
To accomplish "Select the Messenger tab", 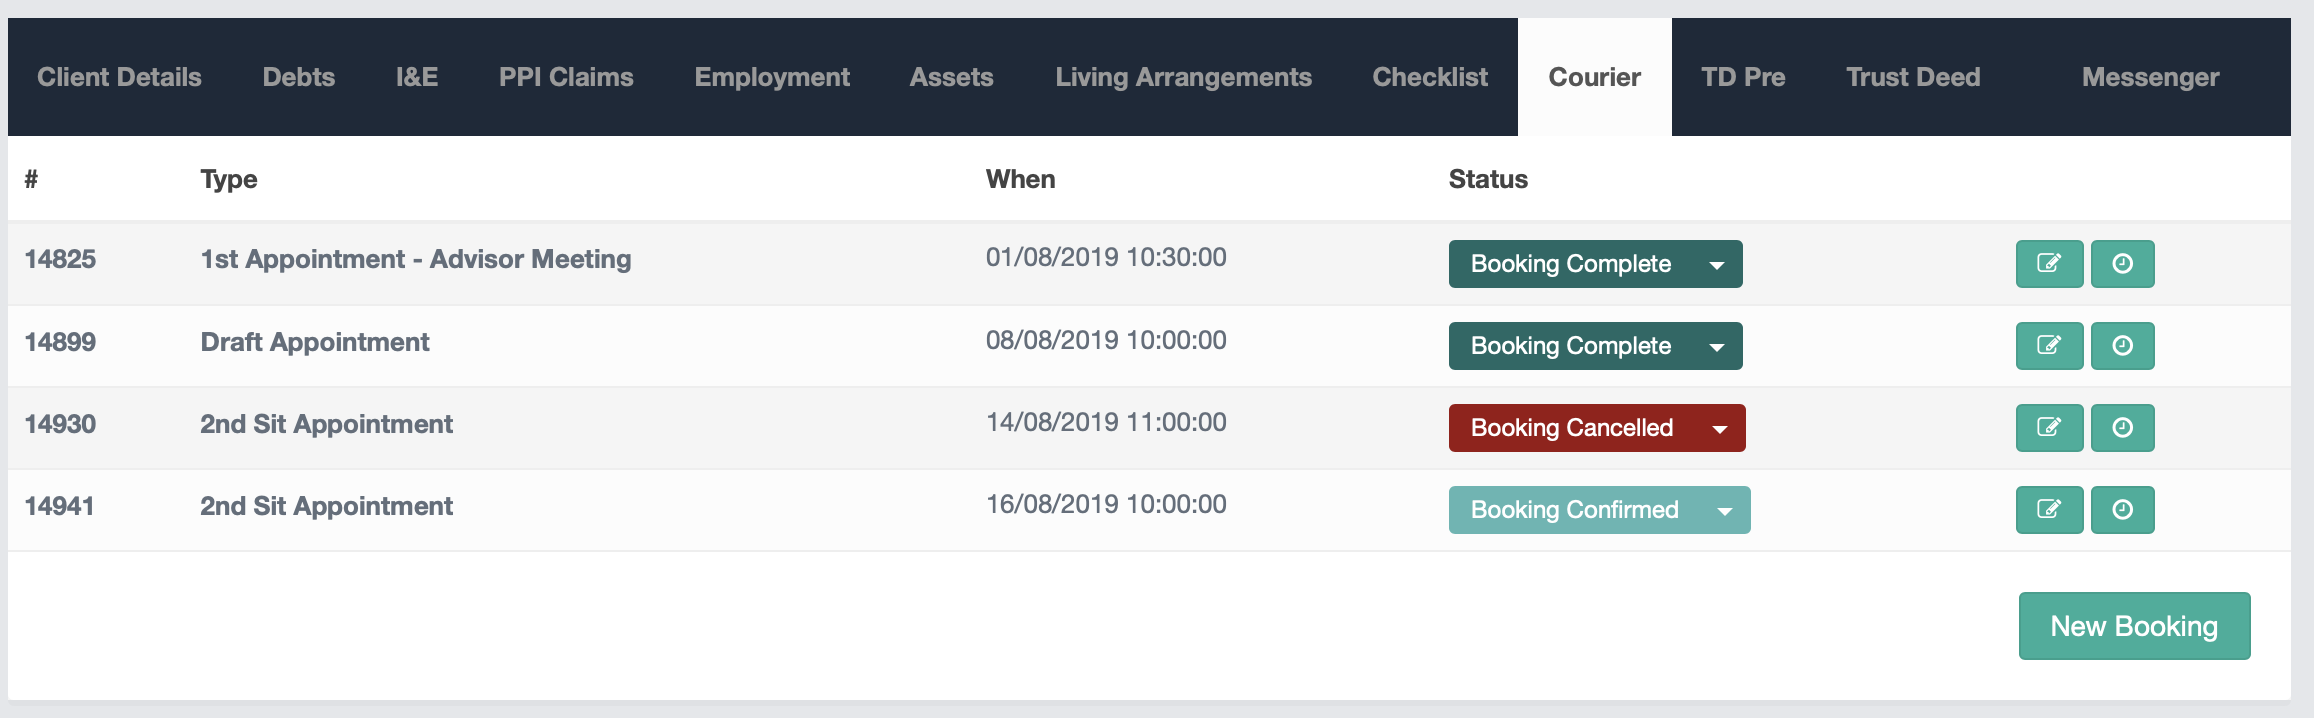I will click(2150, 77).
